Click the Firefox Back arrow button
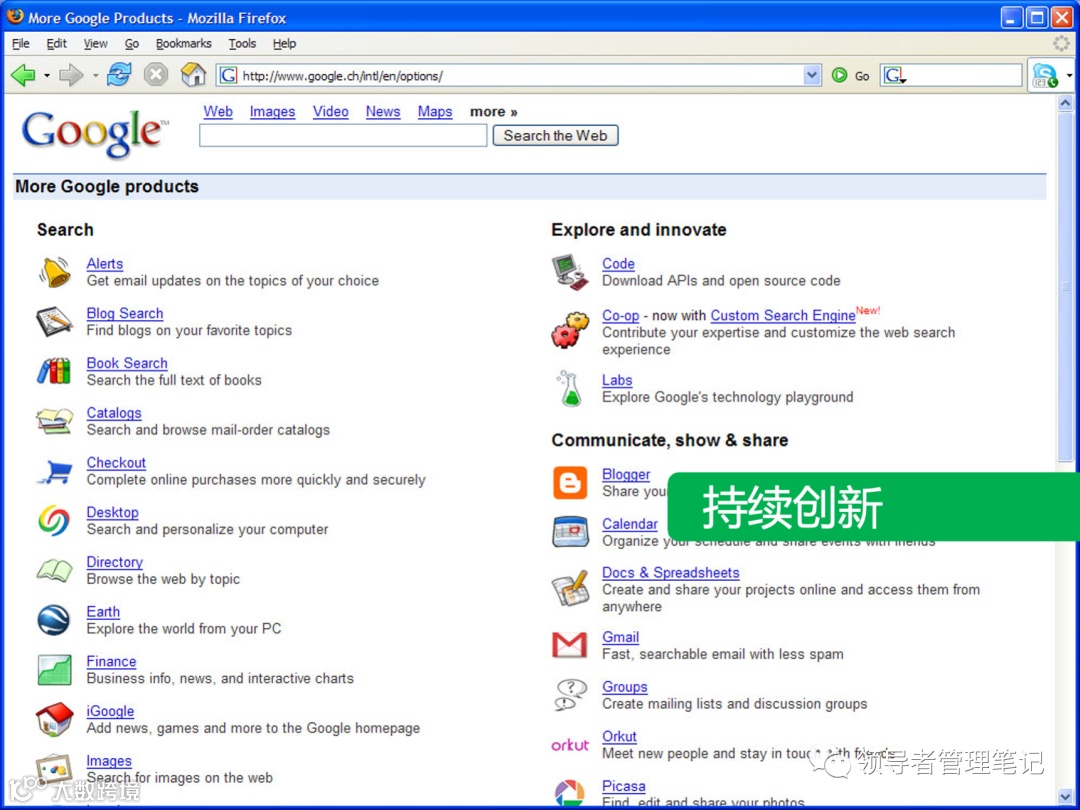 23,75
